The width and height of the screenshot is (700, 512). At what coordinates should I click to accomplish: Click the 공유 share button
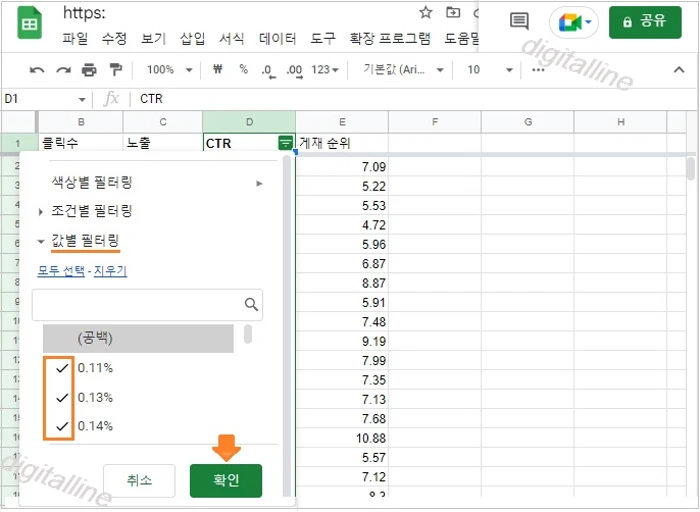(x=645, y=22)
